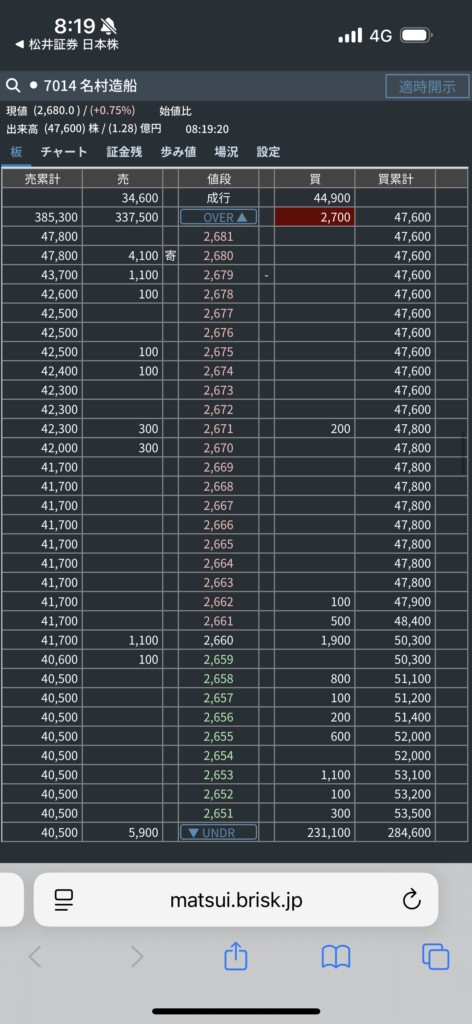Click the 適時開示 button
This screenshot has width=472, height=1024.
(x=427, y=86)
